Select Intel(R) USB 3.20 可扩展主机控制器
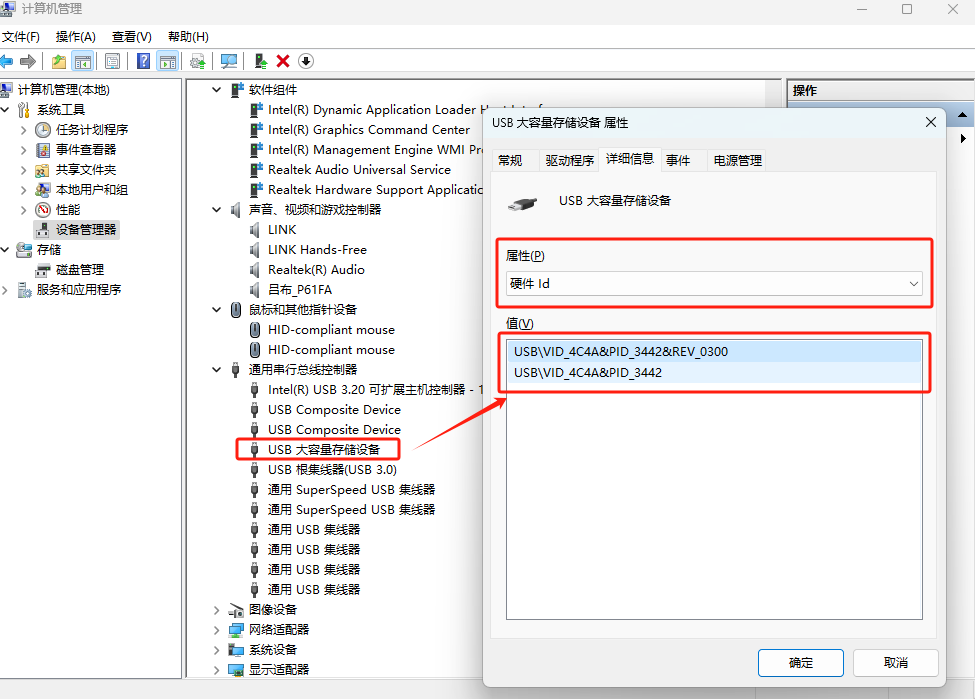Screen dimensions: 975x699 point(375,389)
